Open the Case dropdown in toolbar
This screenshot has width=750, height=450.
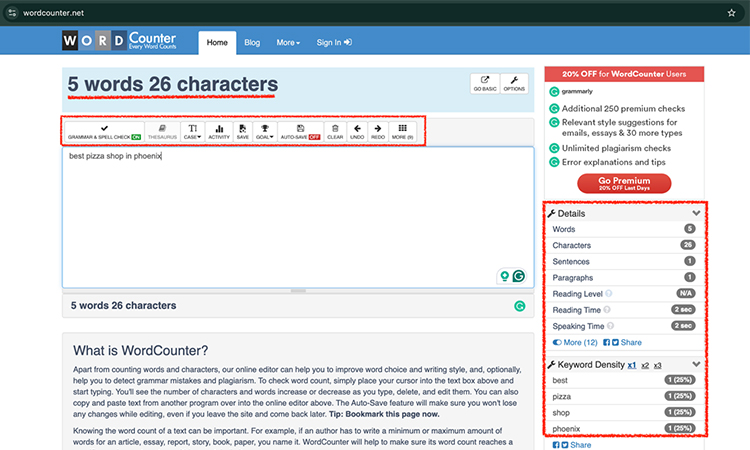point(191,131)
